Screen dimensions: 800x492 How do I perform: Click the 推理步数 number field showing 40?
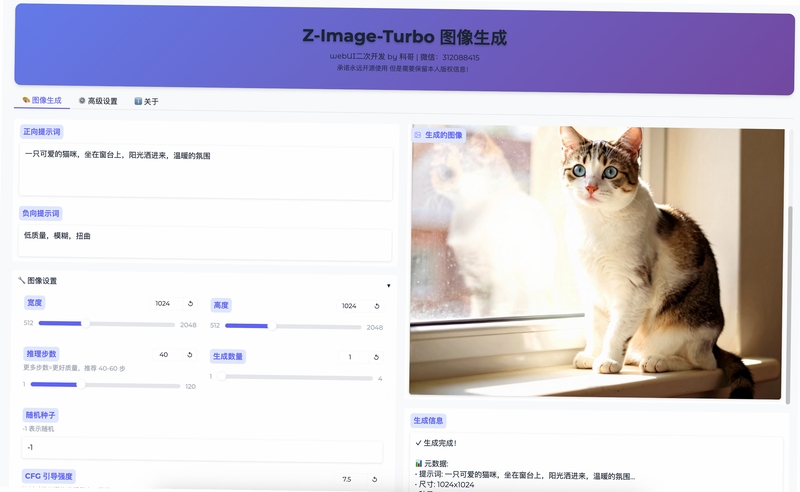(x=167, y=355)
